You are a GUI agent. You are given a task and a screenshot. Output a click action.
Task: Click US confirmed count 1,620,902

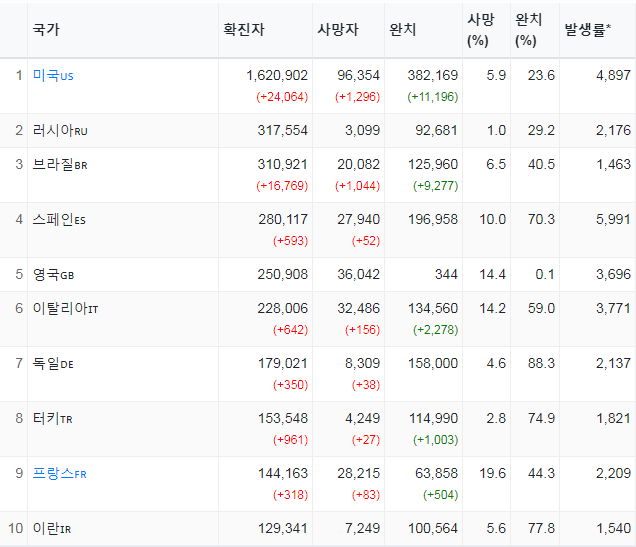click(x=277, y=75)
